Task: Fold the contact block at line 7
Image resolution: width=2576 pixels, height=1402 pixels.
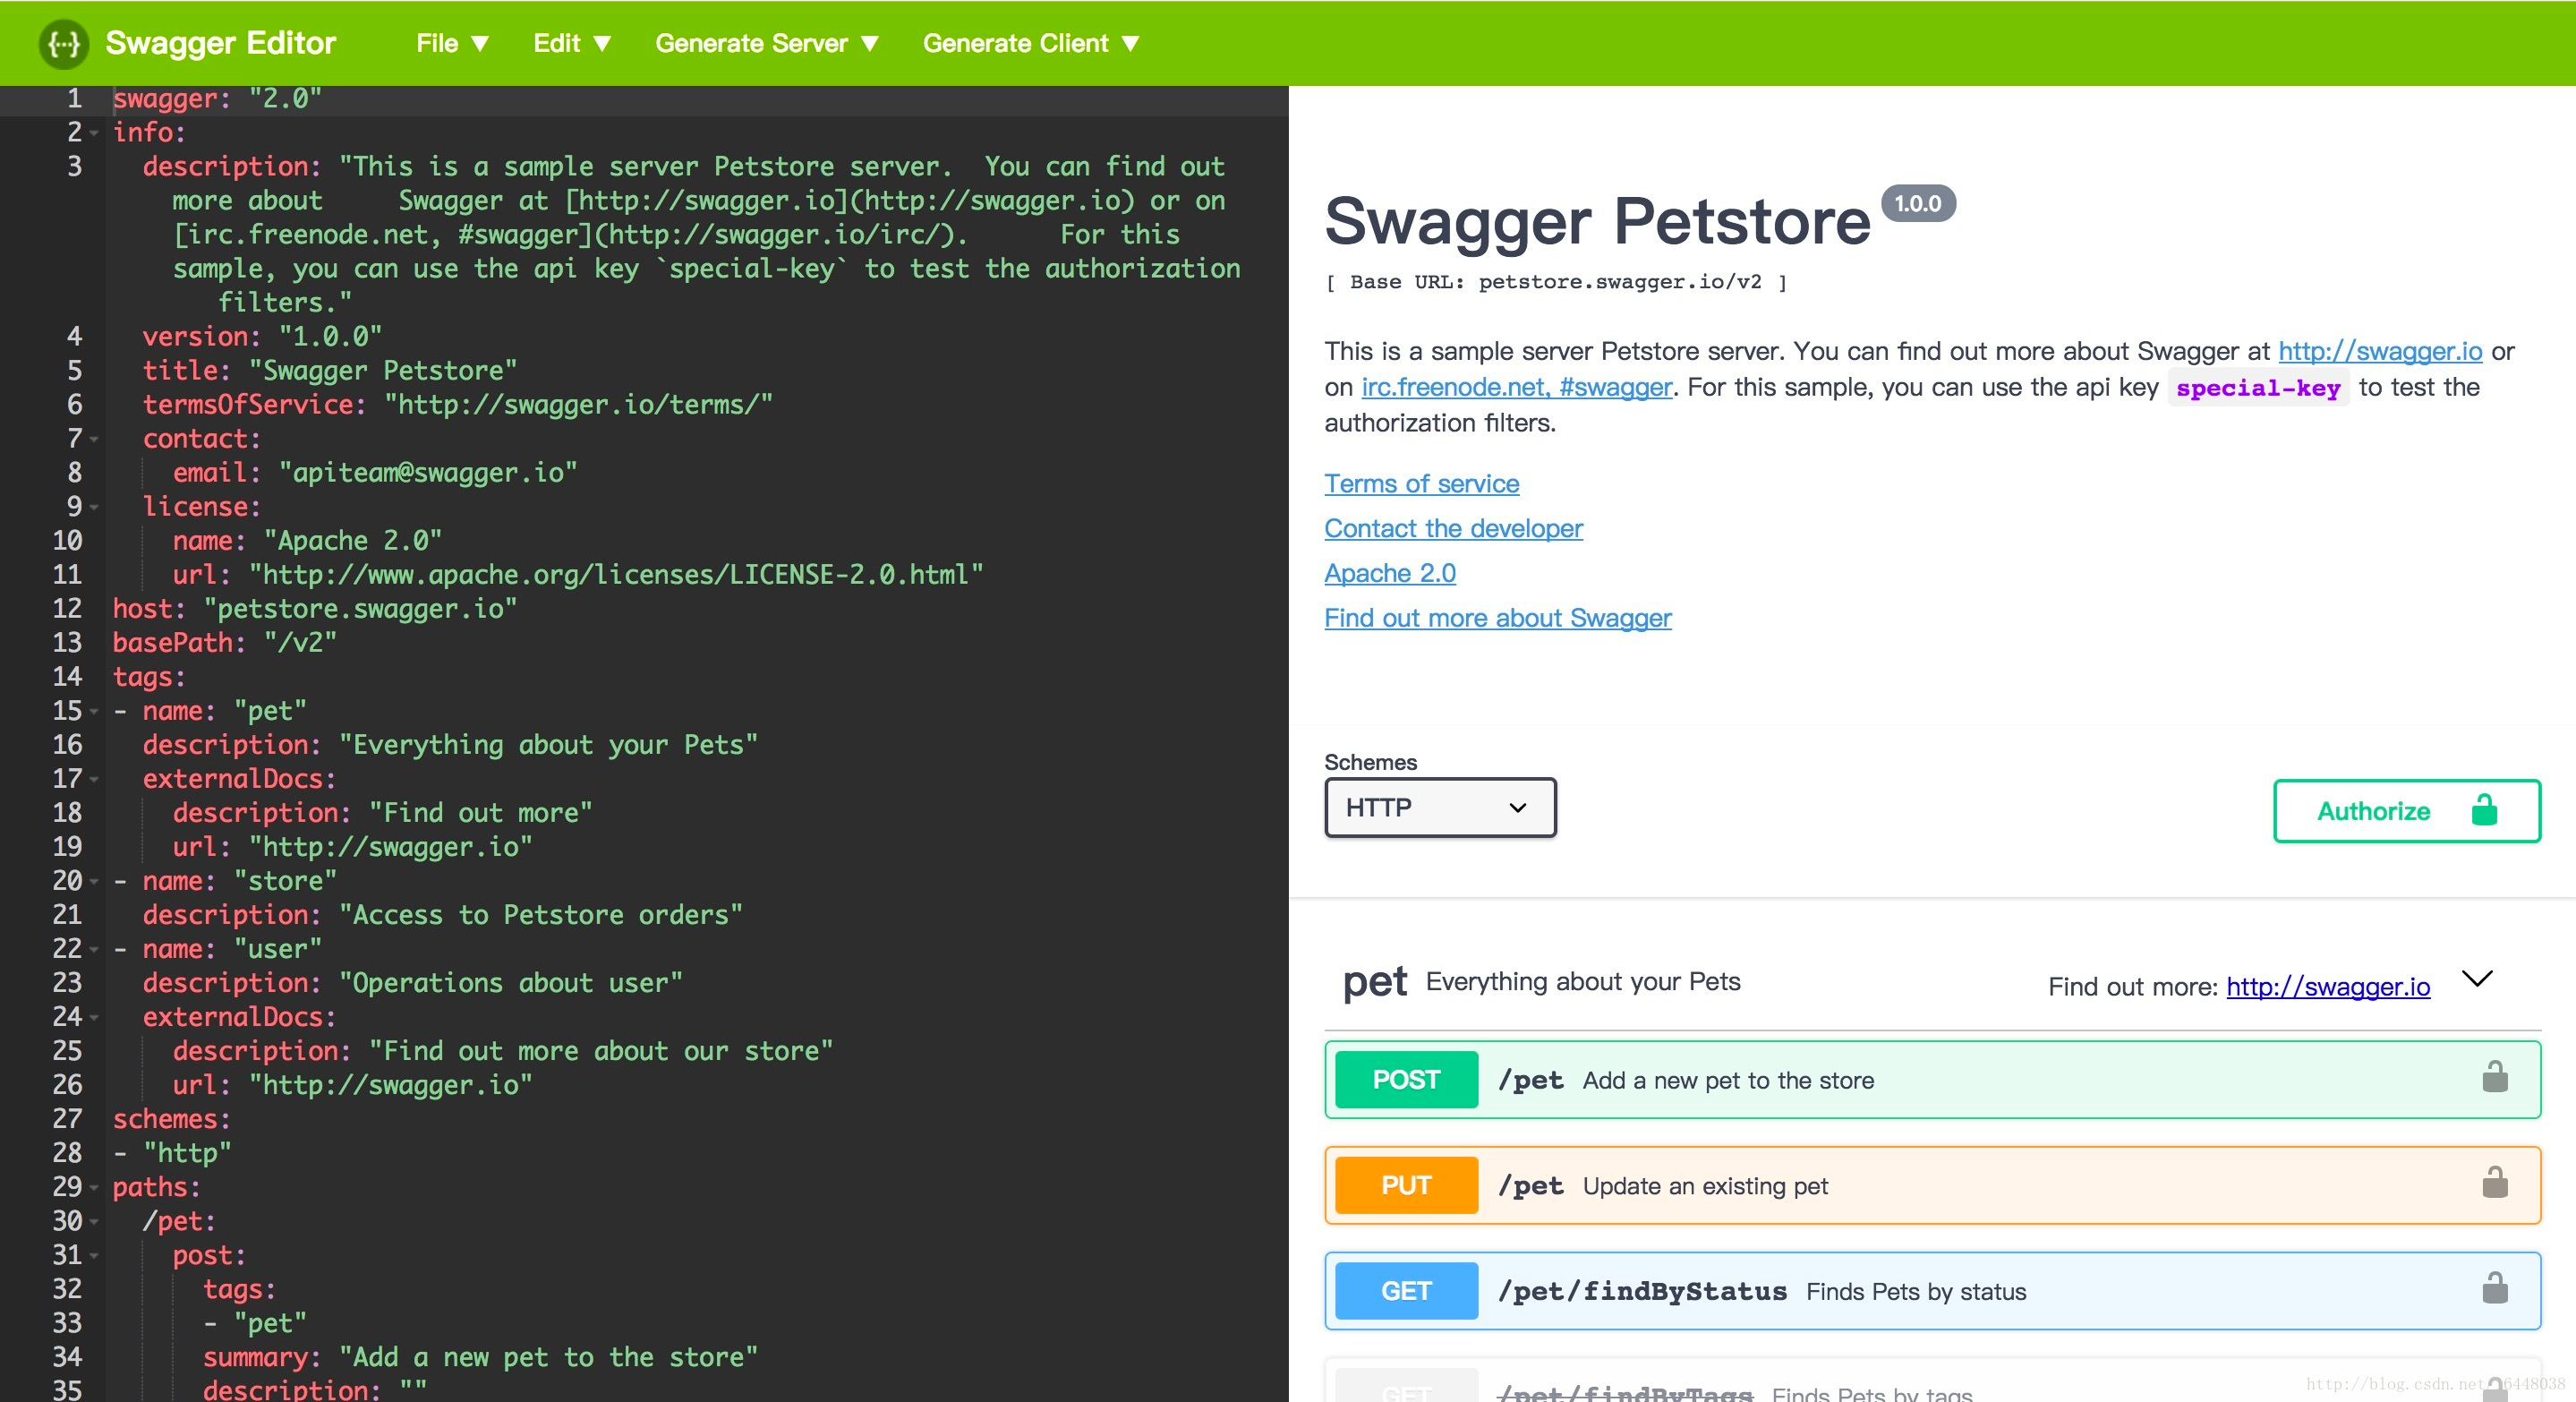Action: click(94, 439)
